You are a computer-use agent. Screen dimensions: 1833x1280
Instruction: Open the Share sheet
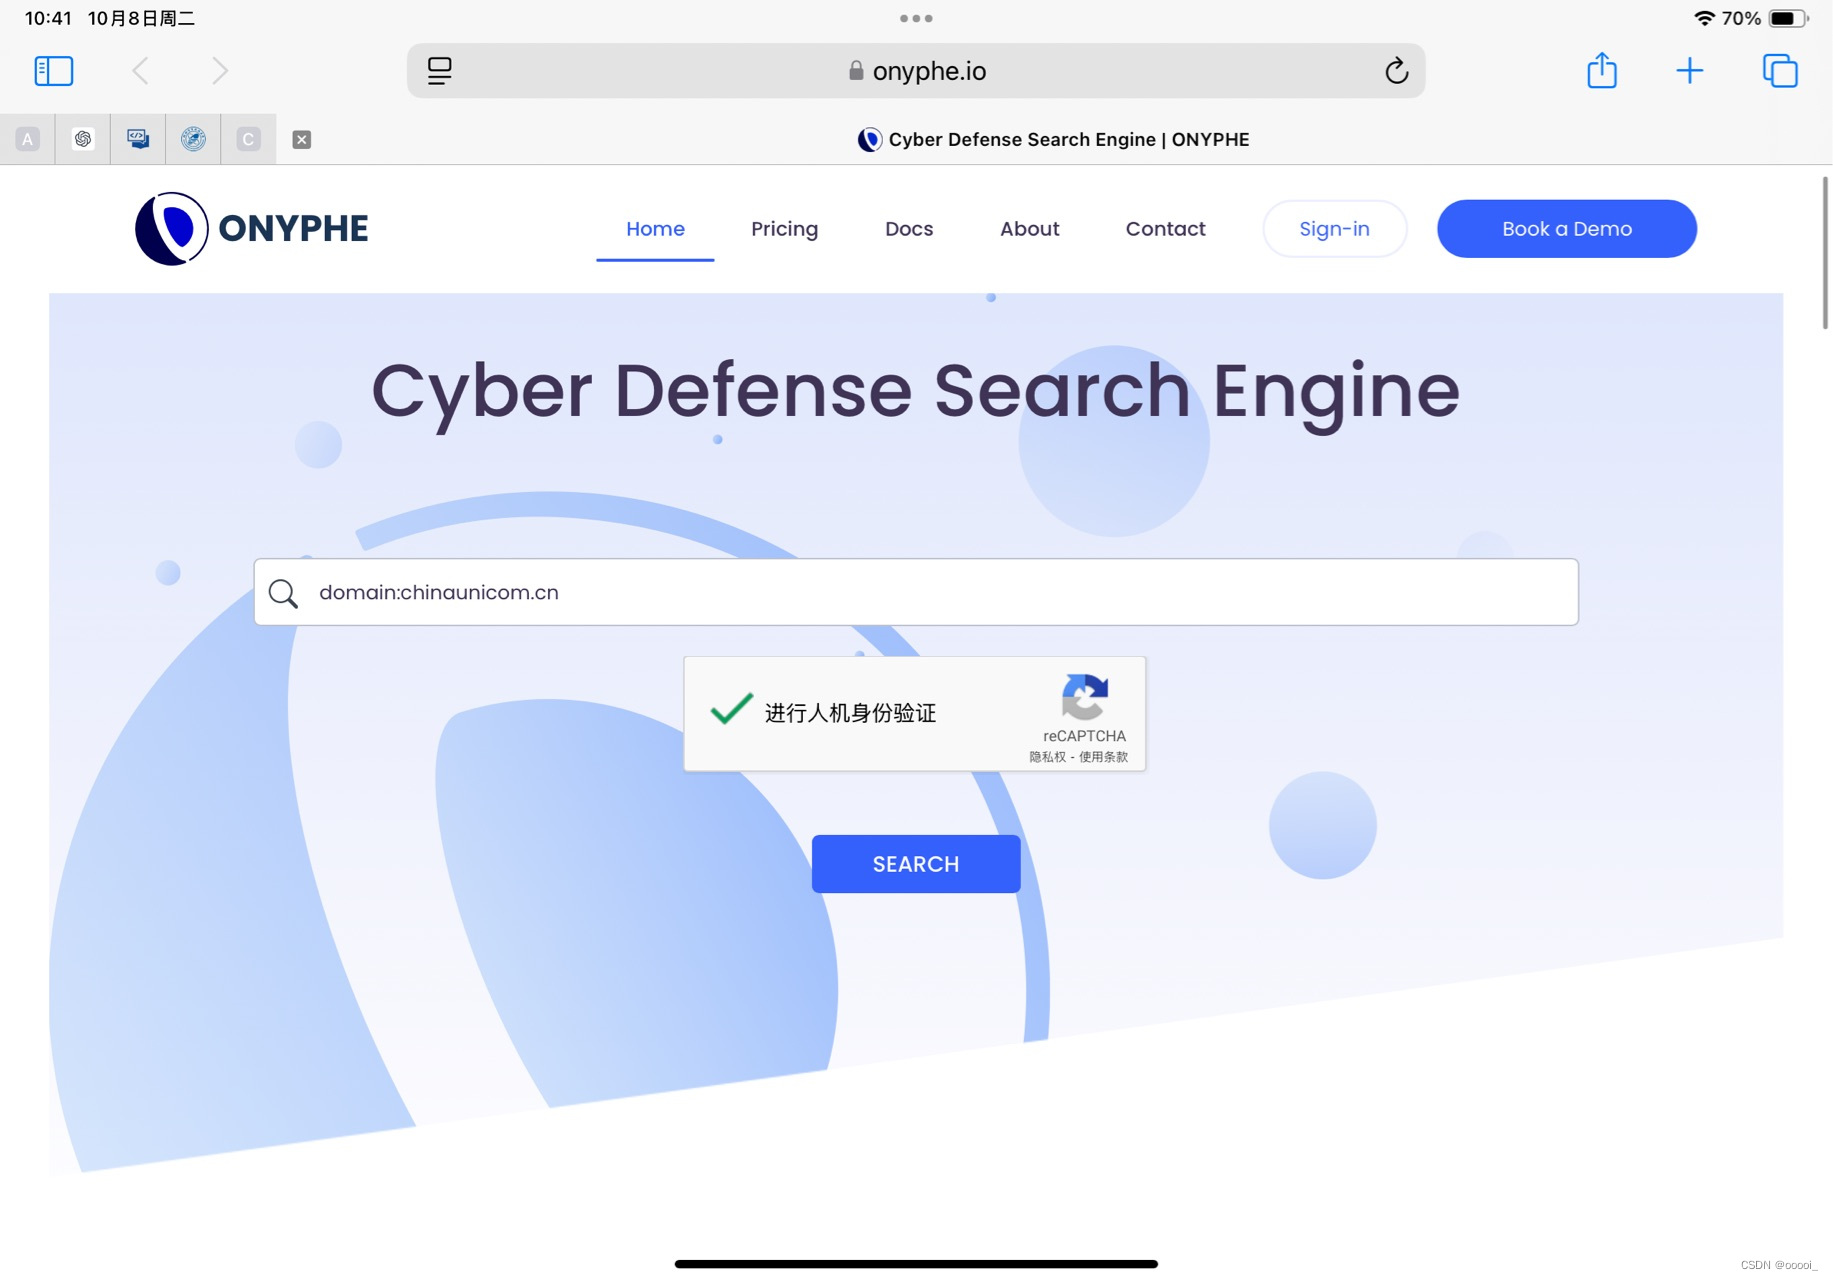coord(1602,70)
